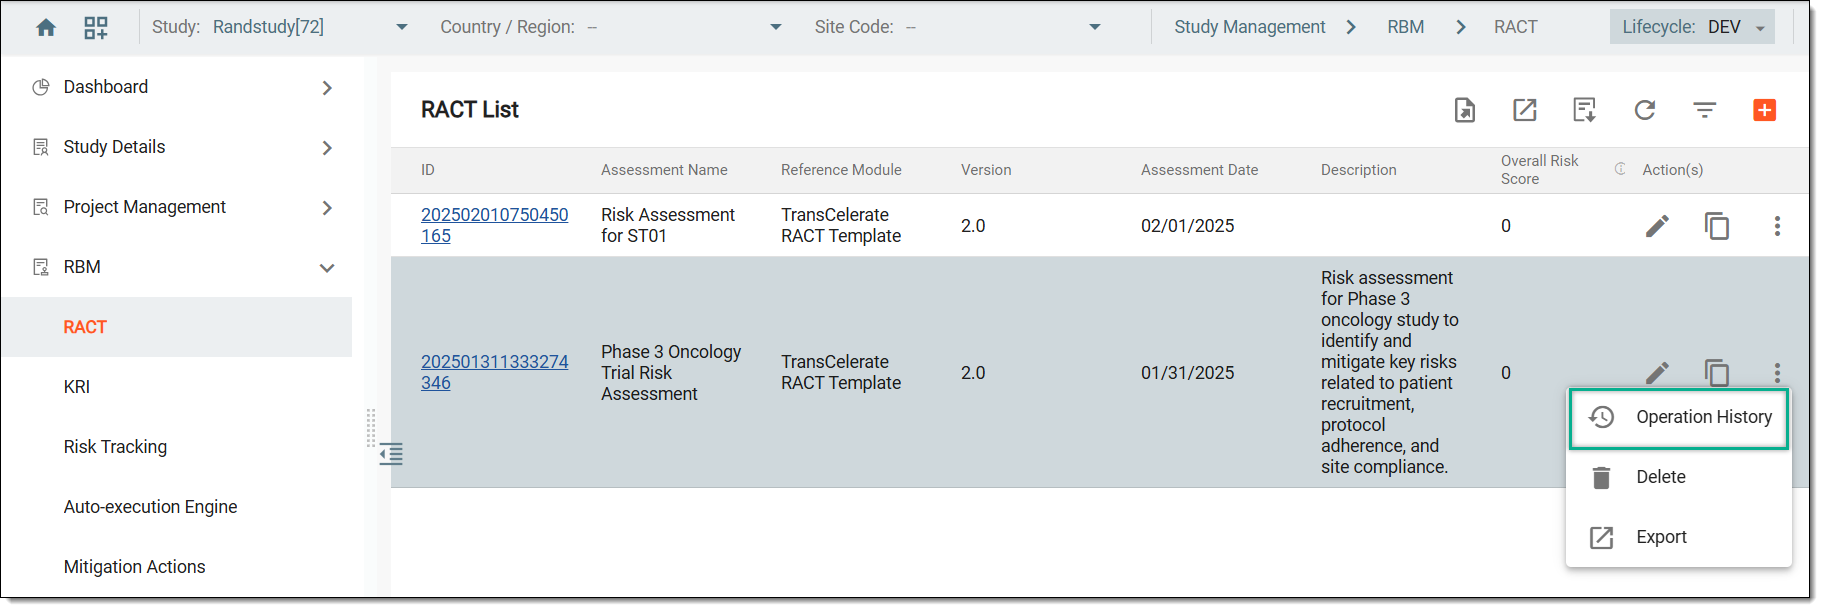Open the Country / Region dropdown

pos(776,27)
